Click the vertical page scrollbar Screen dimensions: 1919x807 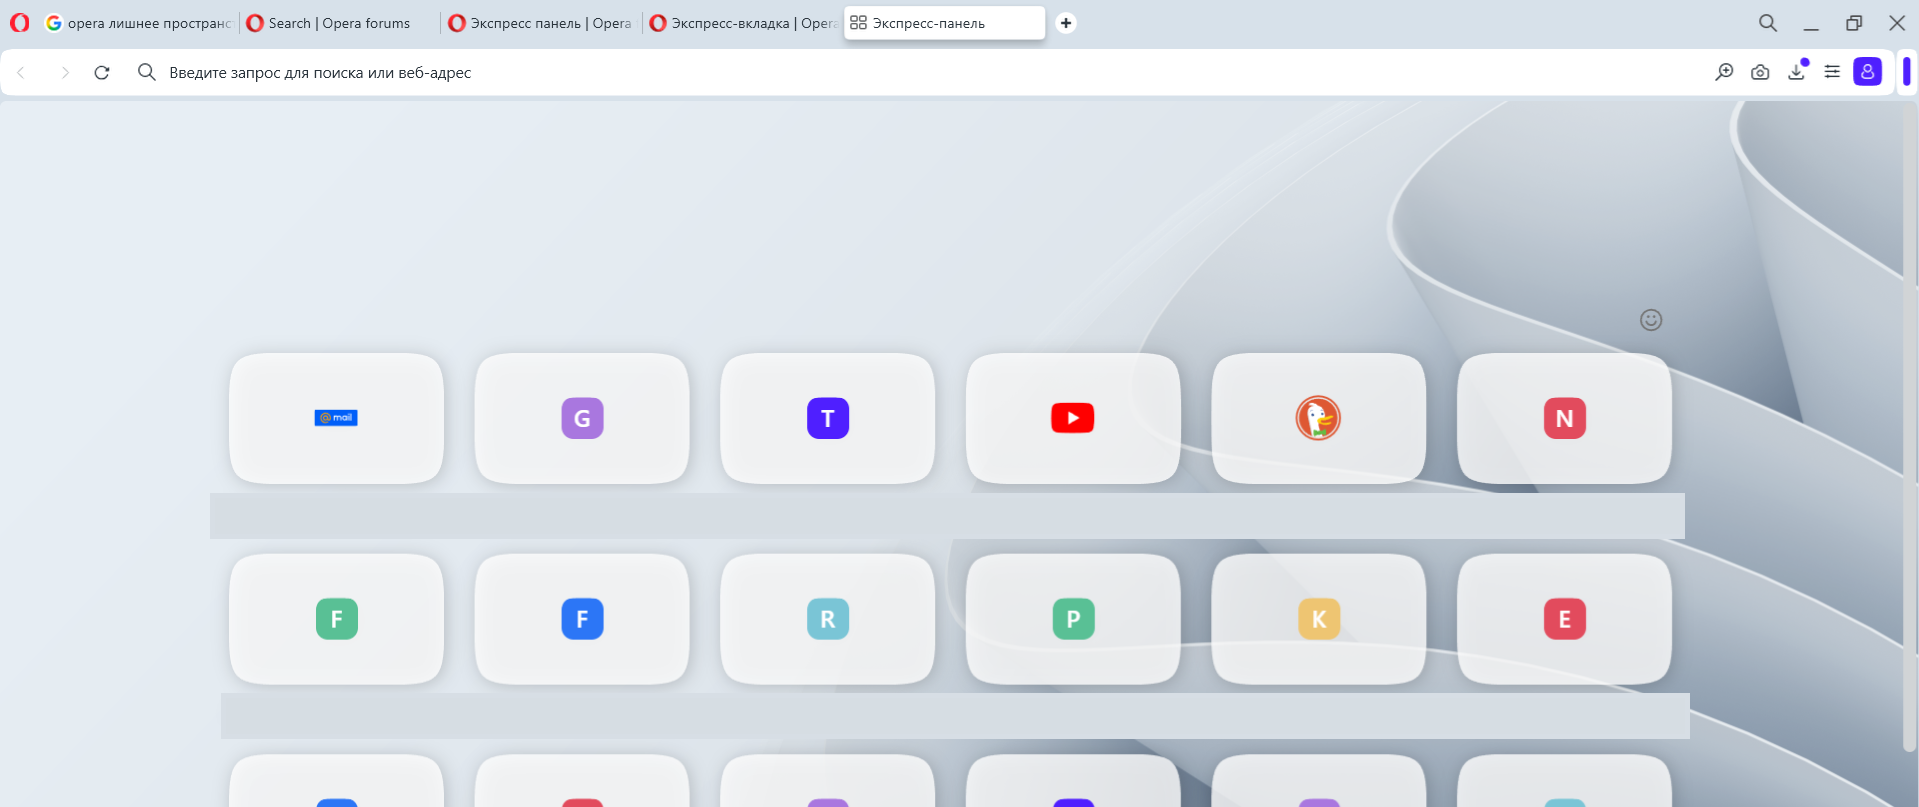tap(1910, 425)
